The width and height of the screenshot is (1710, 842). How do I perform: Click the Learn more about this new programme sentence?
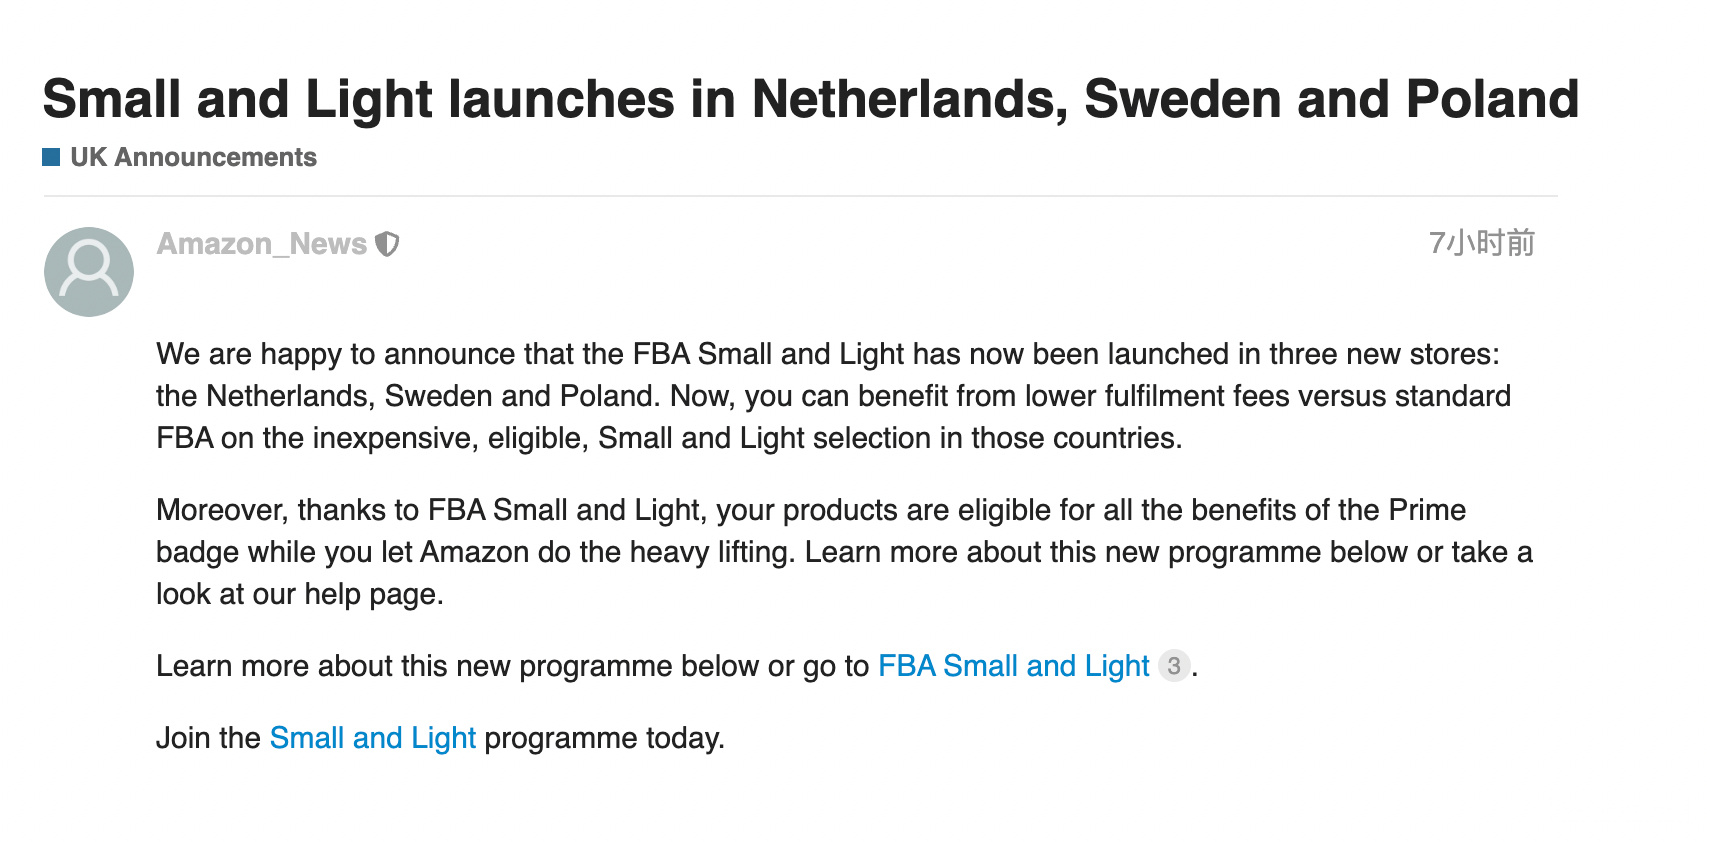(513, 666)
